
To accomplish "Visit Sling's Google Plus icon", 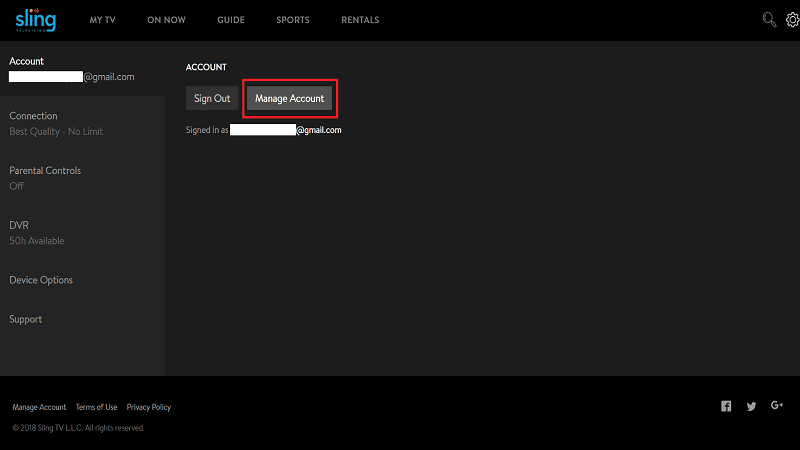I will point(777,405).
